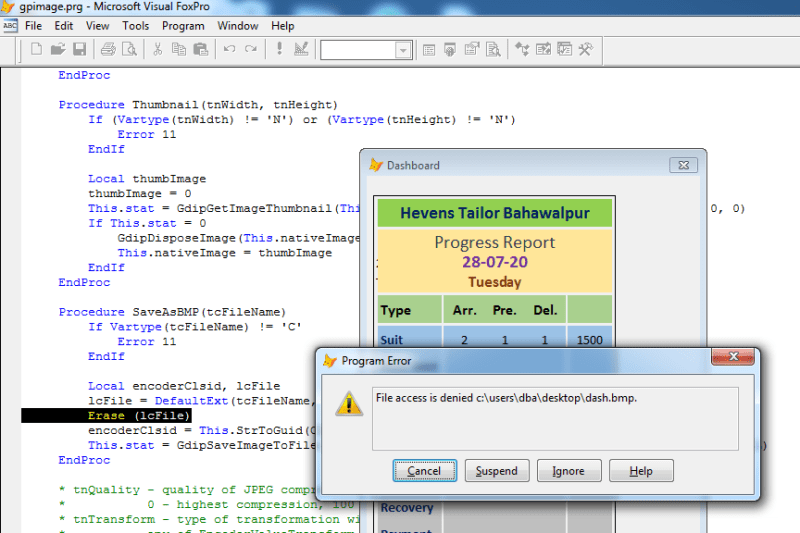This screenshot has width=800, height=533.
Task: Click the Suspend button in Program Error
Action: click(497, 471)
